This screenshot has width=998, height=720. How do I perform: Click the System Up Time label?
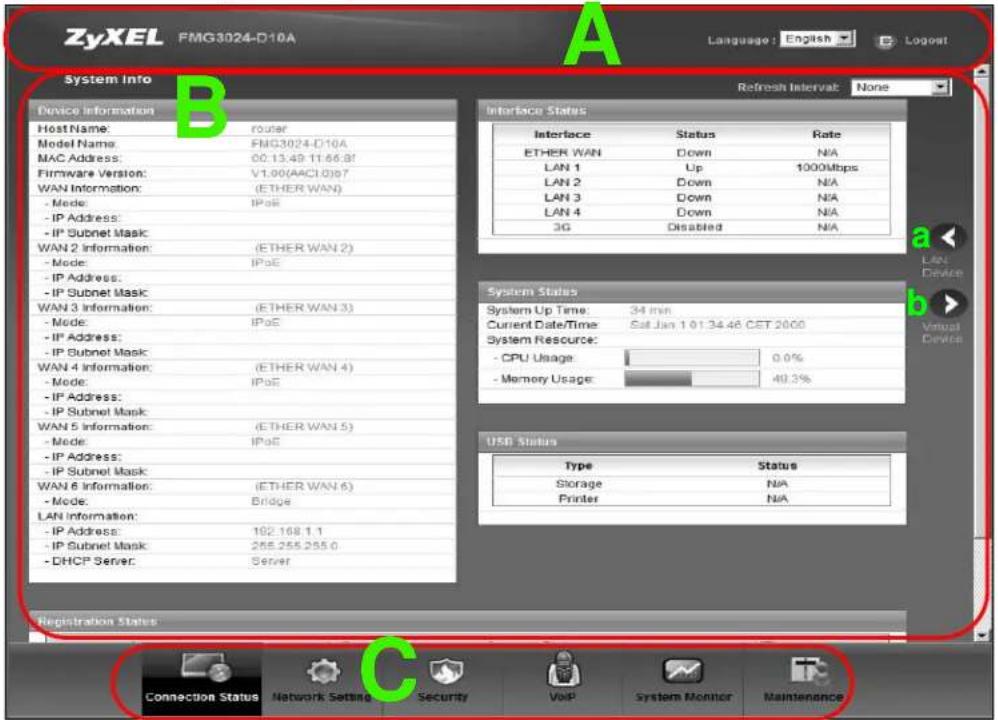[x=538, y=310]
